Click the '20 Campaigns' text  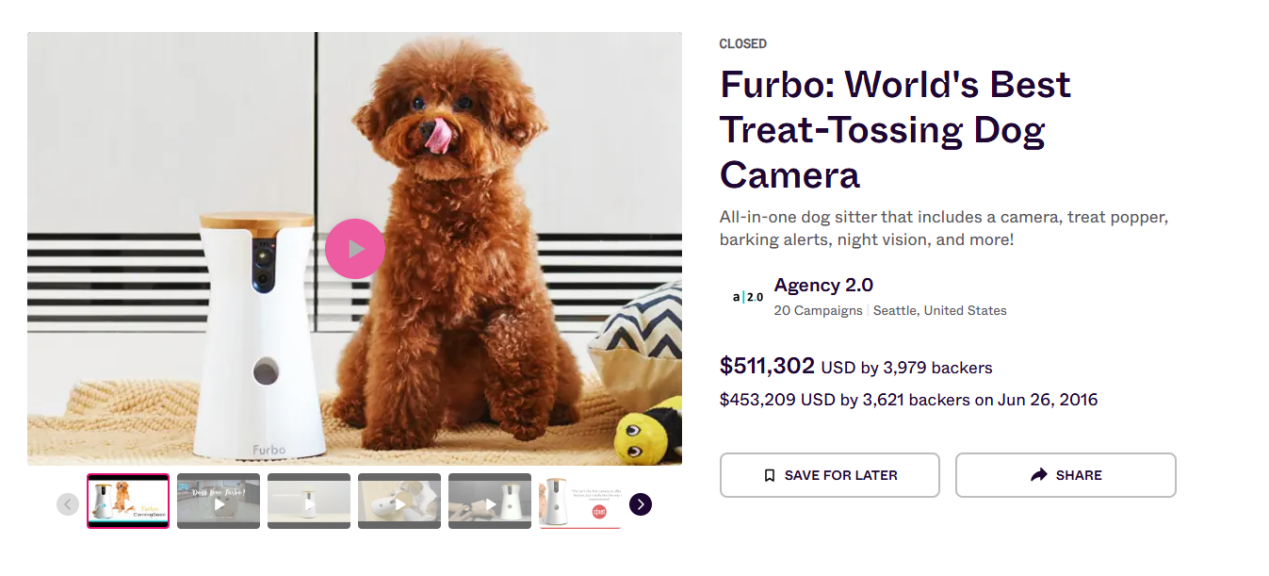(817, 311)
